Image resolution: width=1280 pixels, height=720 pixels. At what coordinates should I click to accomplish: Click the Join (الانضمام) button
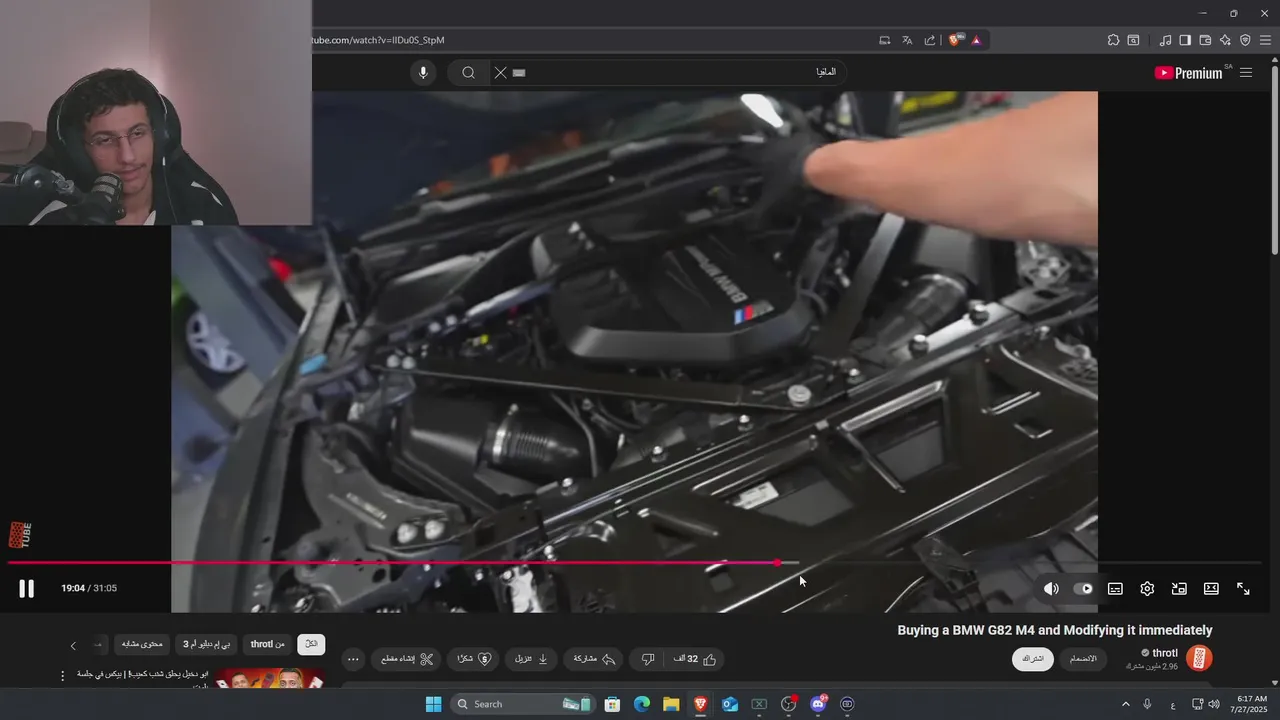tap(1083, 659)
